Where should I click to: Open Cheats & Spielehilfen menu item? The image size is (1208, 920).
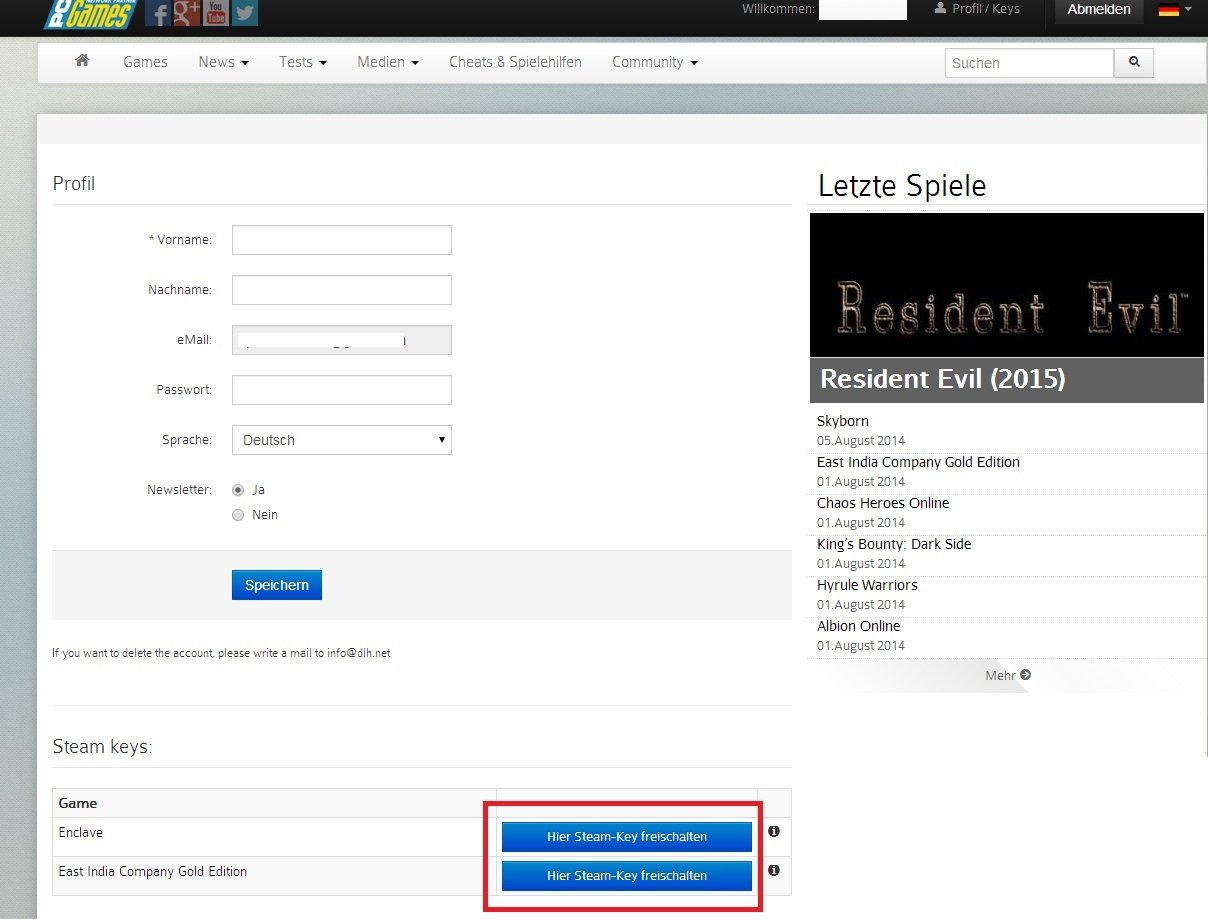coord(515,62)
